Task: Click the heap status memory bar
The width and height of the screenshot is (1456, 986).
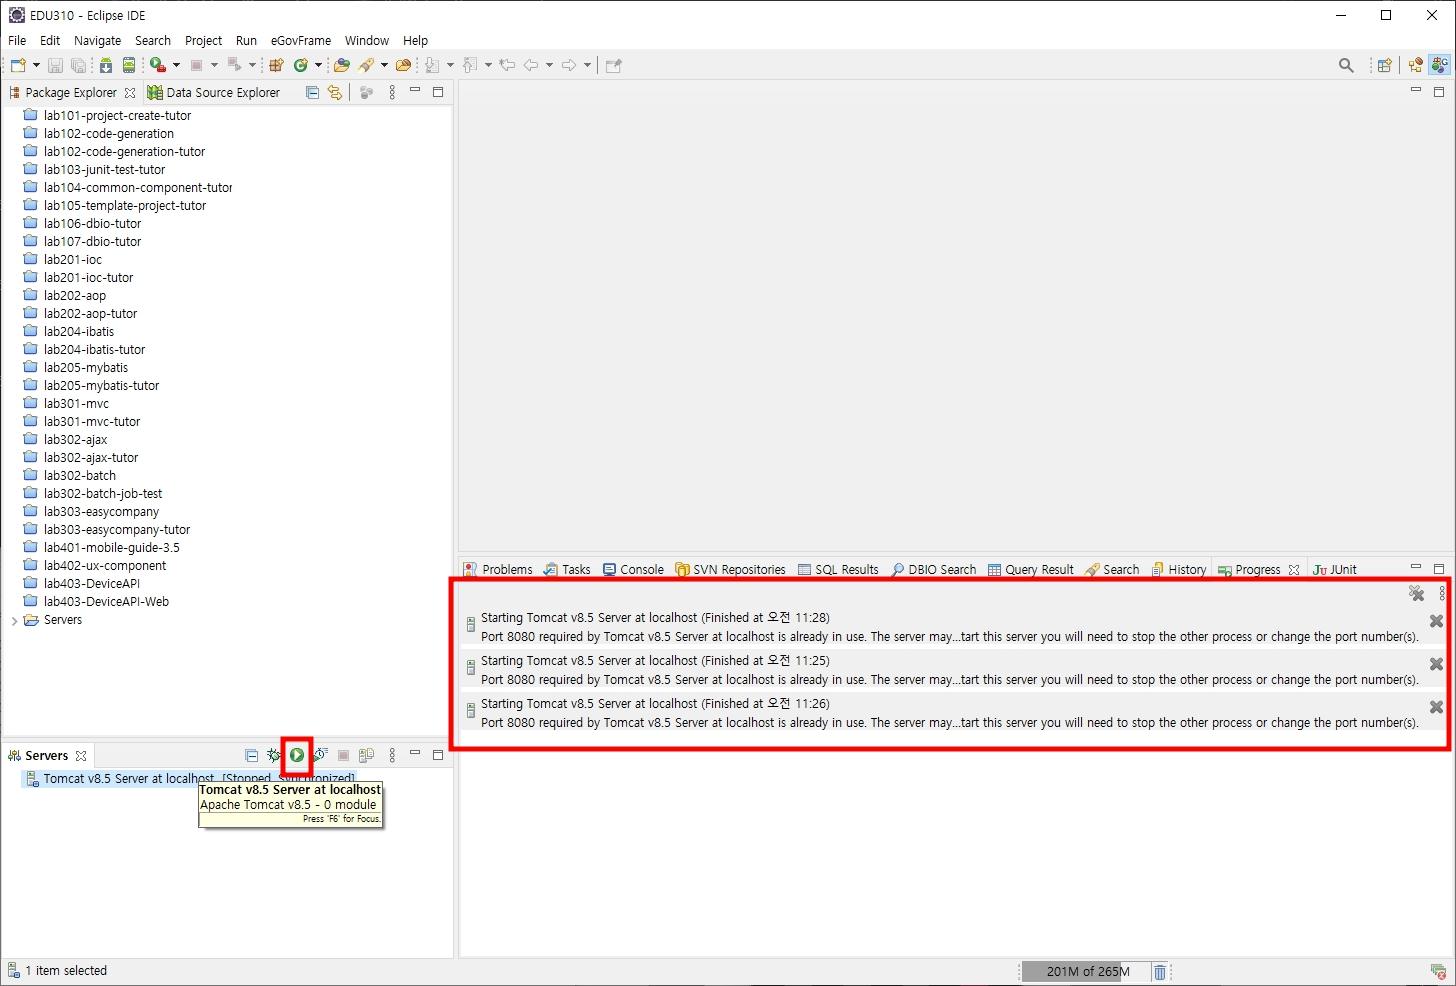Action: pyautogui.click(x=1084, y=972)
